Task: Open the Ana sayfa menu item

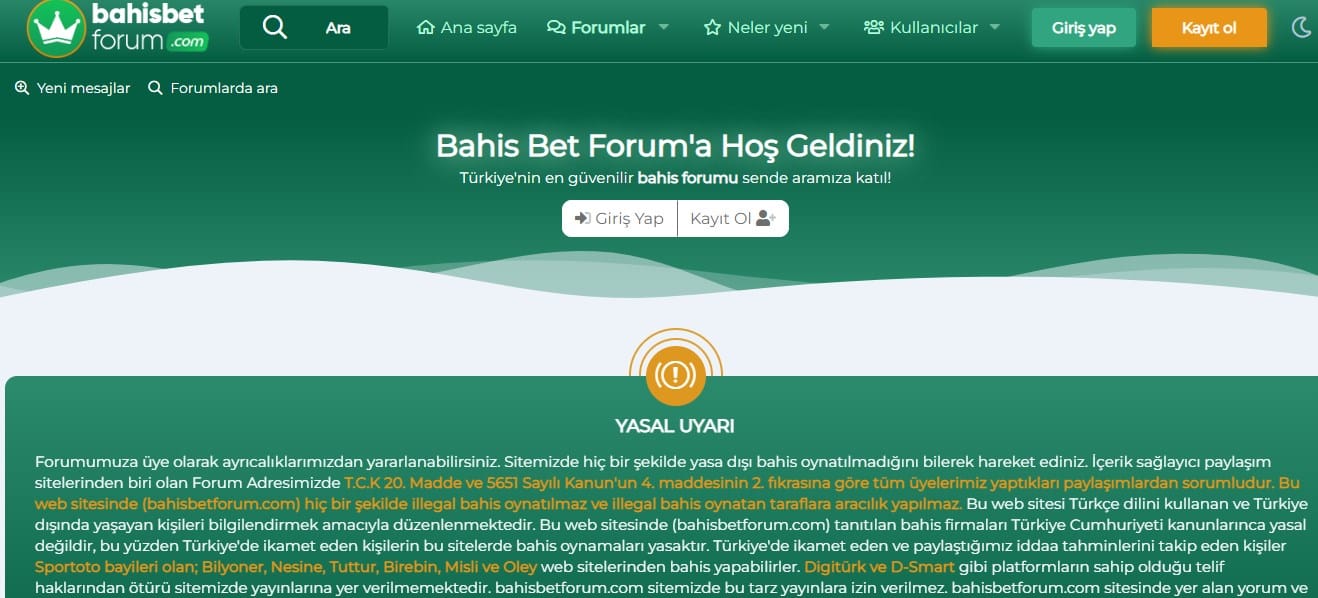Action: pyautogui.click(x=467, y=27)
